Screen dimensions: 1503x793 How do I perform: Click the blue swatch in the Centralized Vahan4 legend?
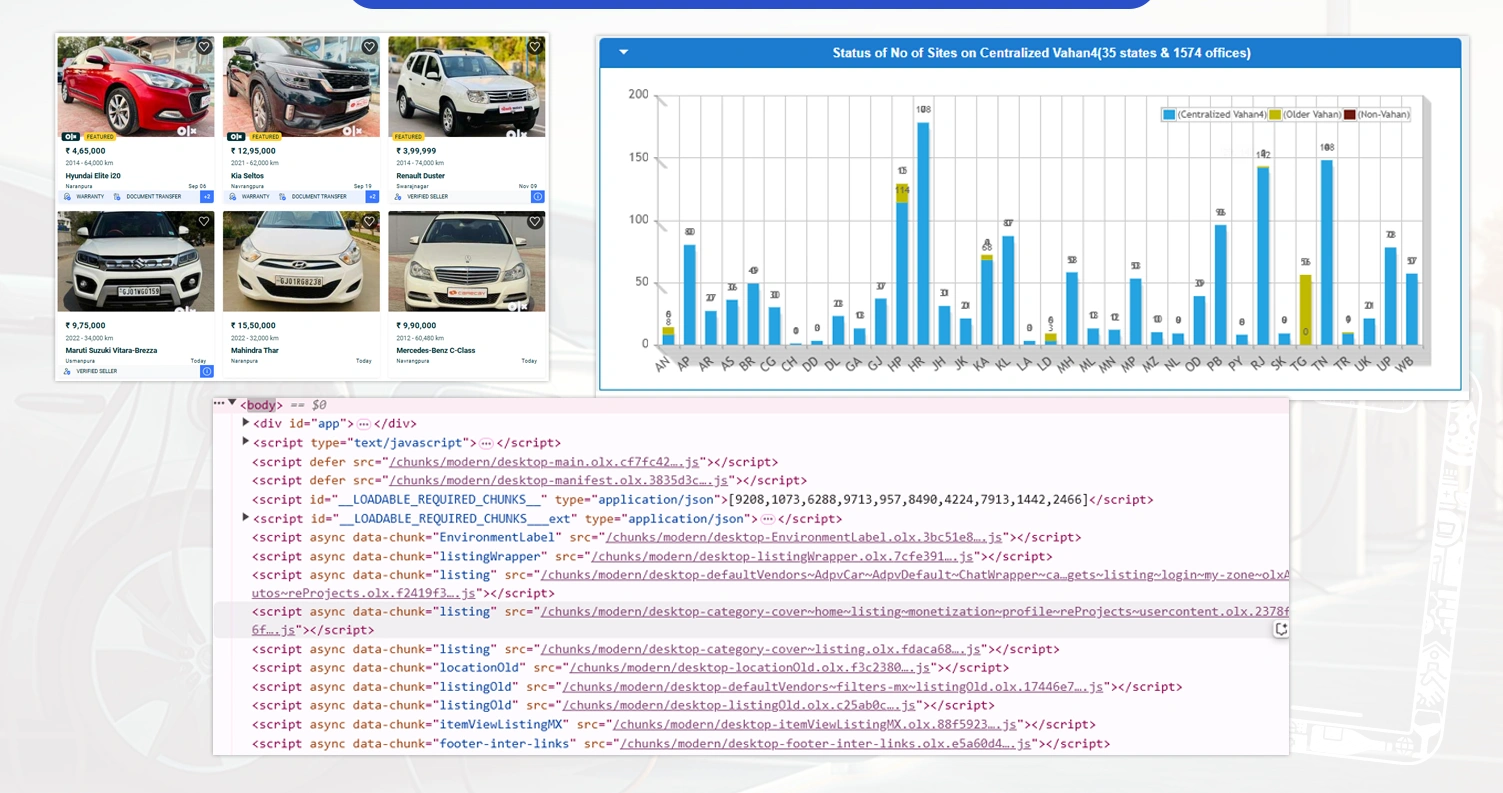pyautogui.click(x=1170, y=114)
